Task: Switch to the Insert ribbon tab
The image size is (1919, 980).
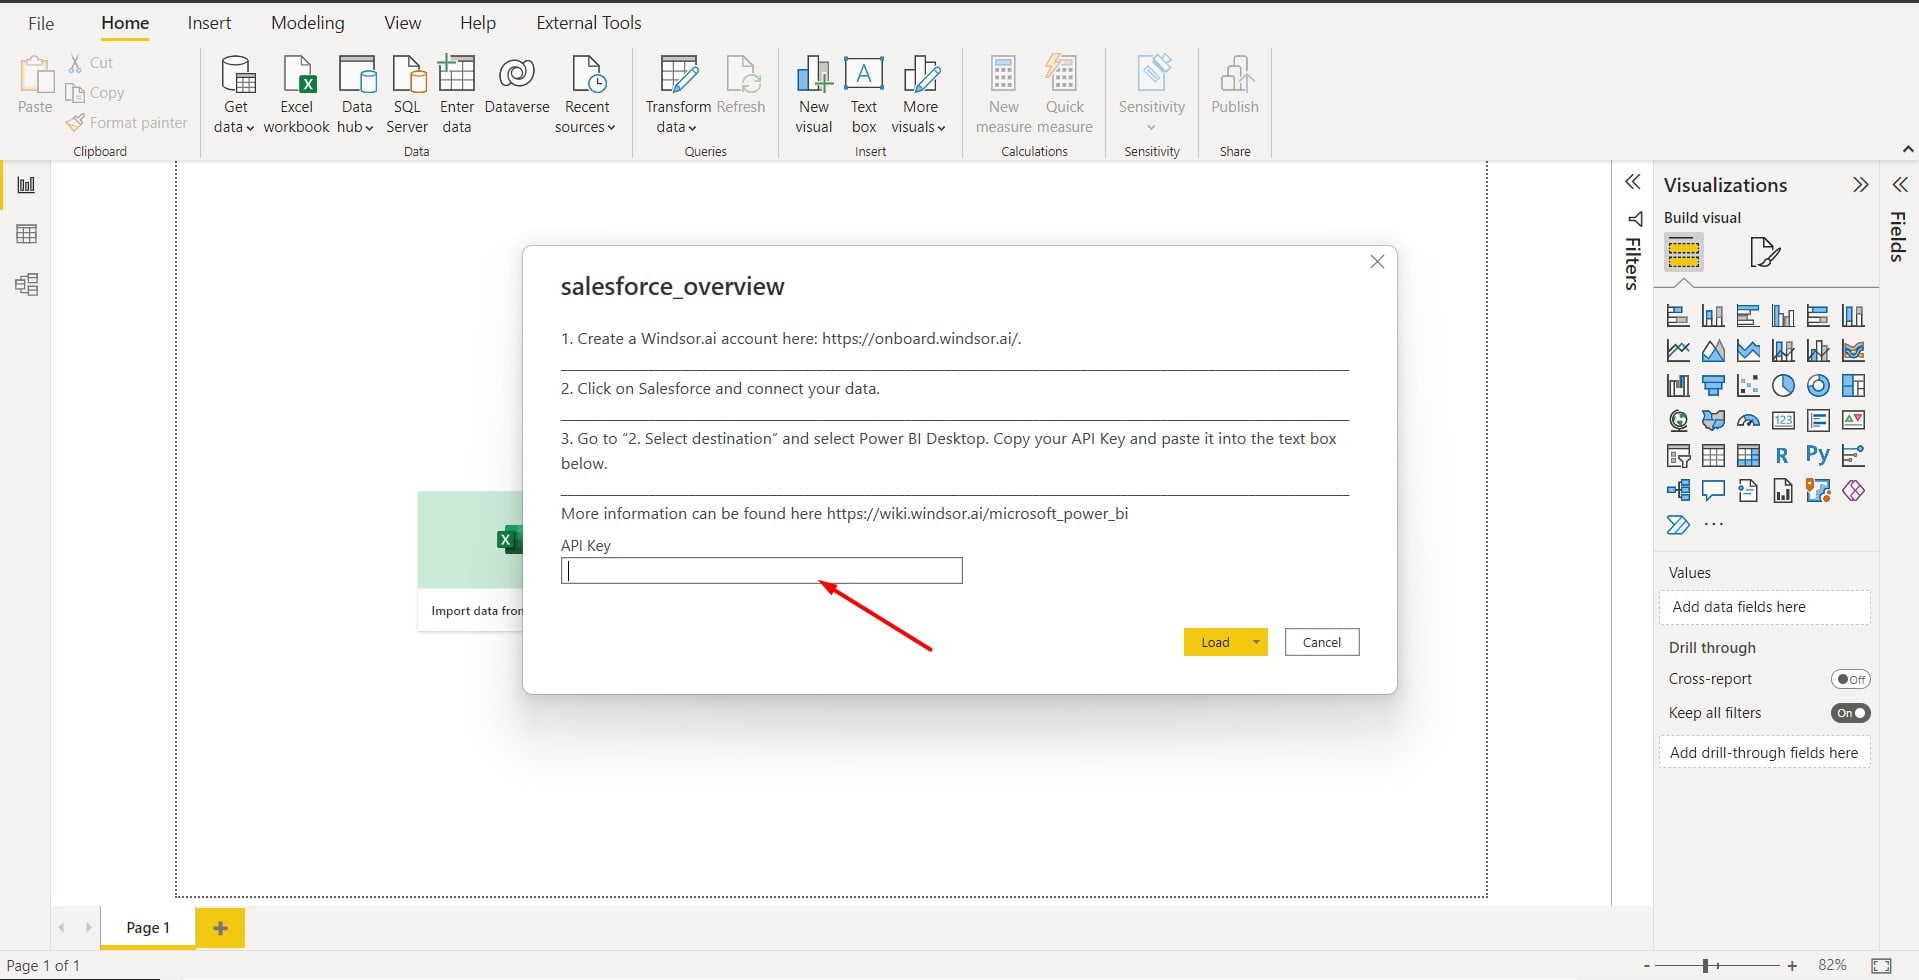Action: click(209, 23)
